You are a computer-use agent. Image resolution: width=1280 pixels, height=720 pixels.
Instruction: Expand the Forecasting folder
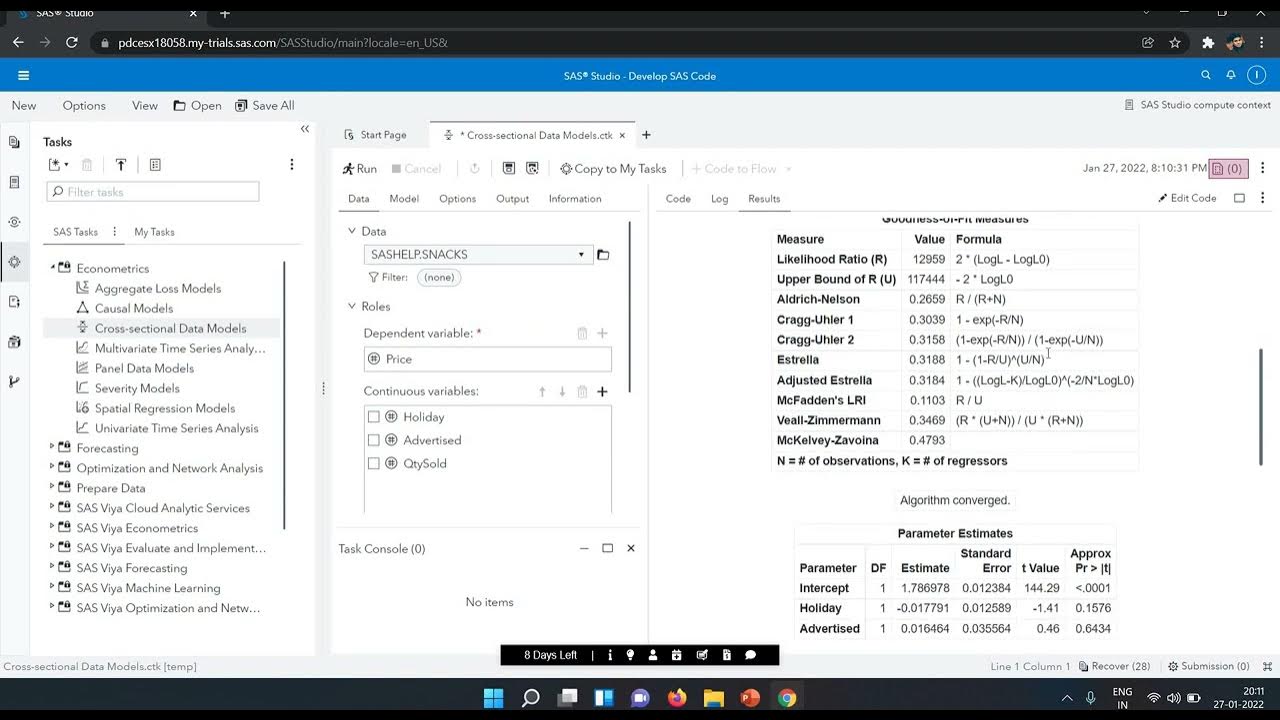pyautogui.click(x=53, y=448)
